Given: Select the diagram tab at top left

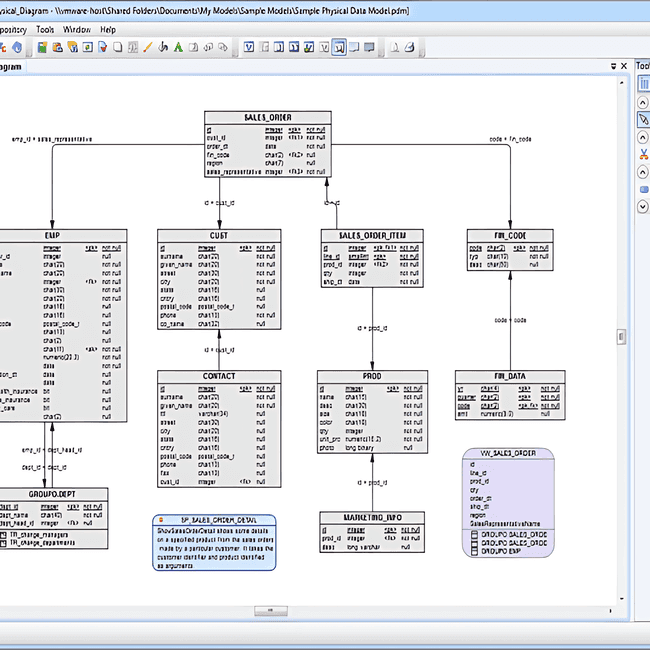Looking at the screenshot, I should coord(11,67).
